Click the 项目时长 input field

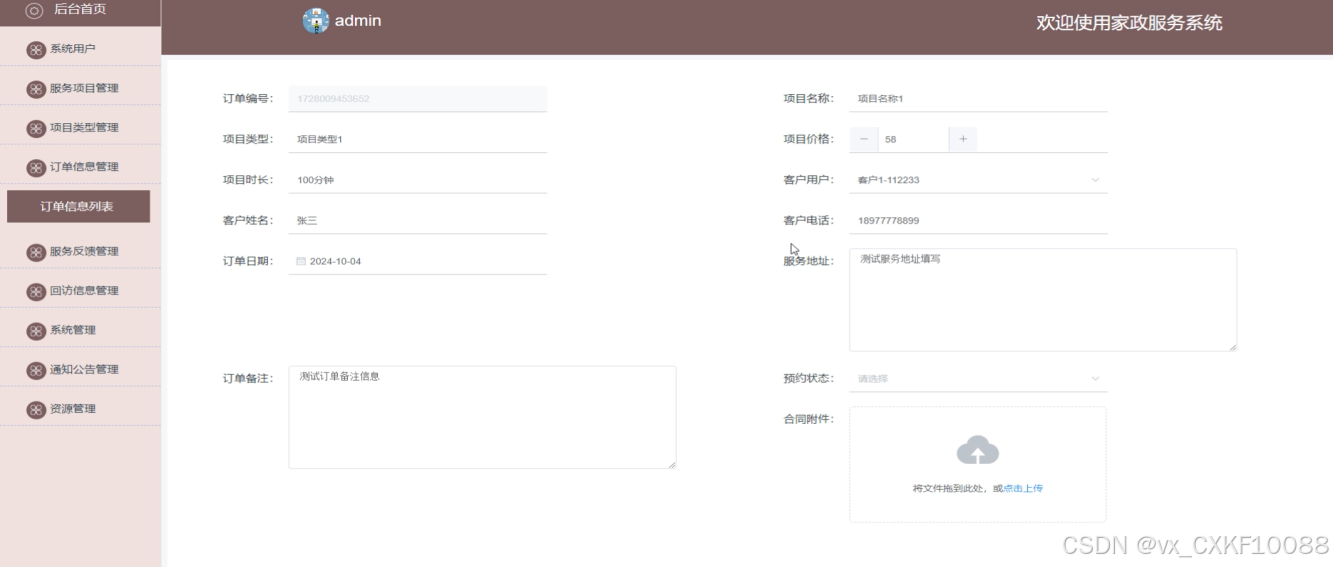(418, 180)
